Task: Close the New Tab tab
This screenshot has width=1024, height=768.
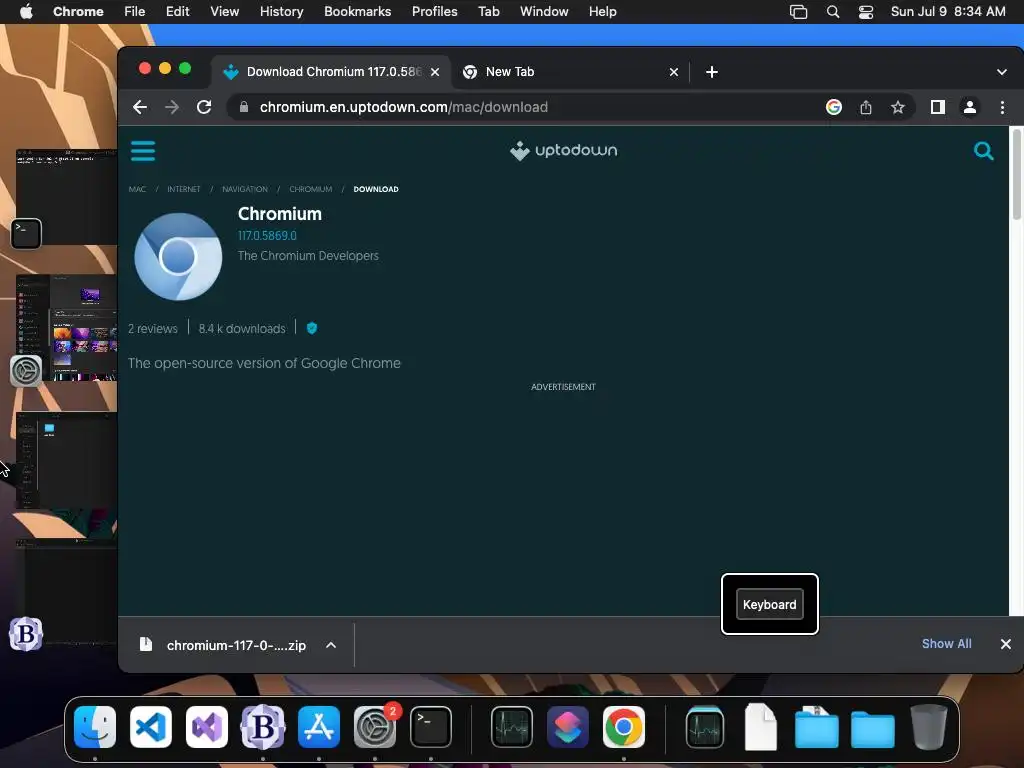Action: pyautogui.click(x=674, y=72)
